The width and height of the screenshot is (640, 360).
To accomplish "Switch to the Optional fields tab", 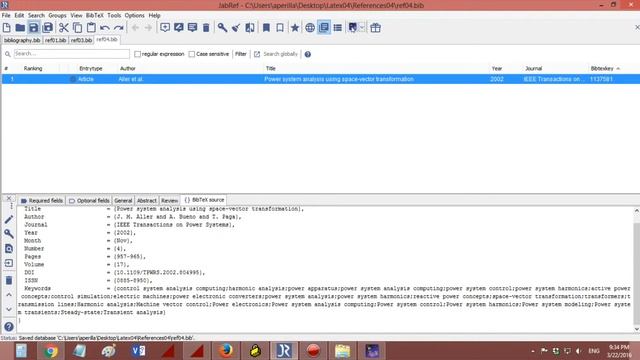I will click(89, 200).
